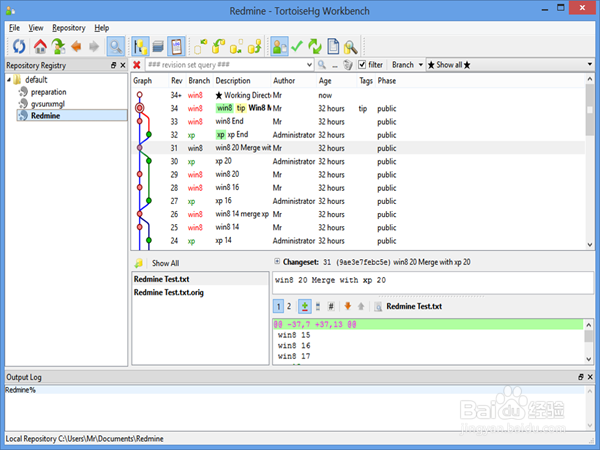
Task: Open the Branch dropdown
Action: pos(407,65)
